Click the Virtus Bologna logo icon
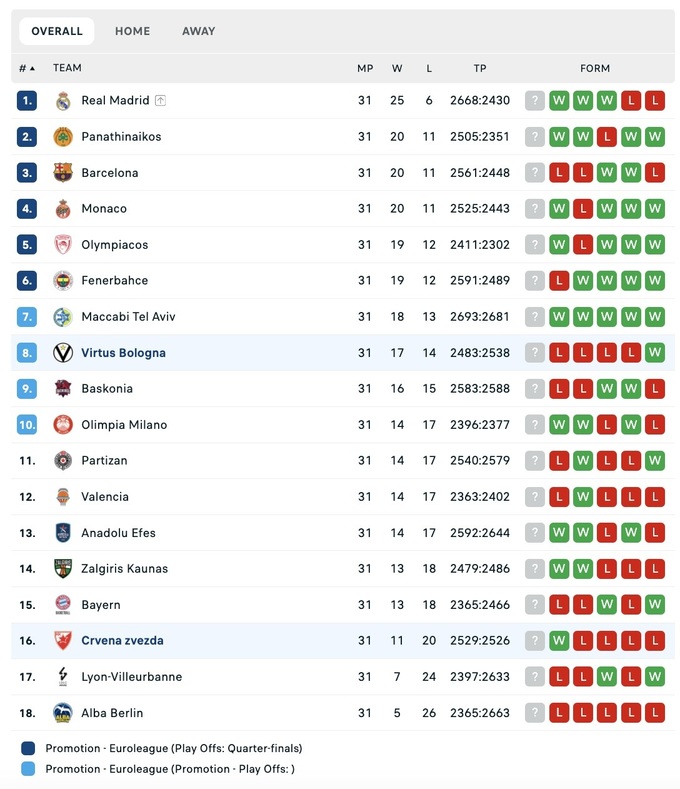The image size is (680, 789). click(x=63, y=353)
